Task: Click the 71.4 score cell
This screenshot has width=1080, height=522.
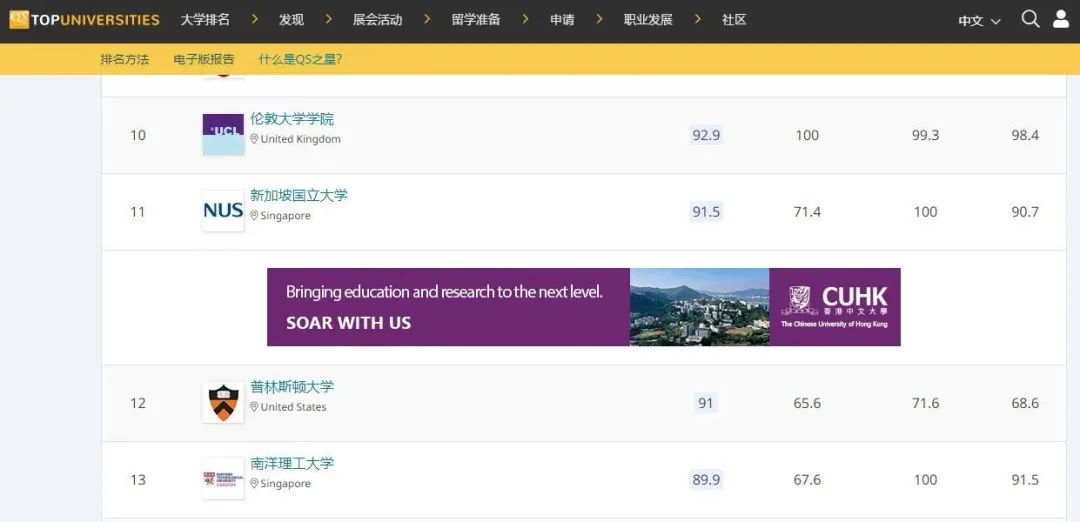Action: click(807, 211)
